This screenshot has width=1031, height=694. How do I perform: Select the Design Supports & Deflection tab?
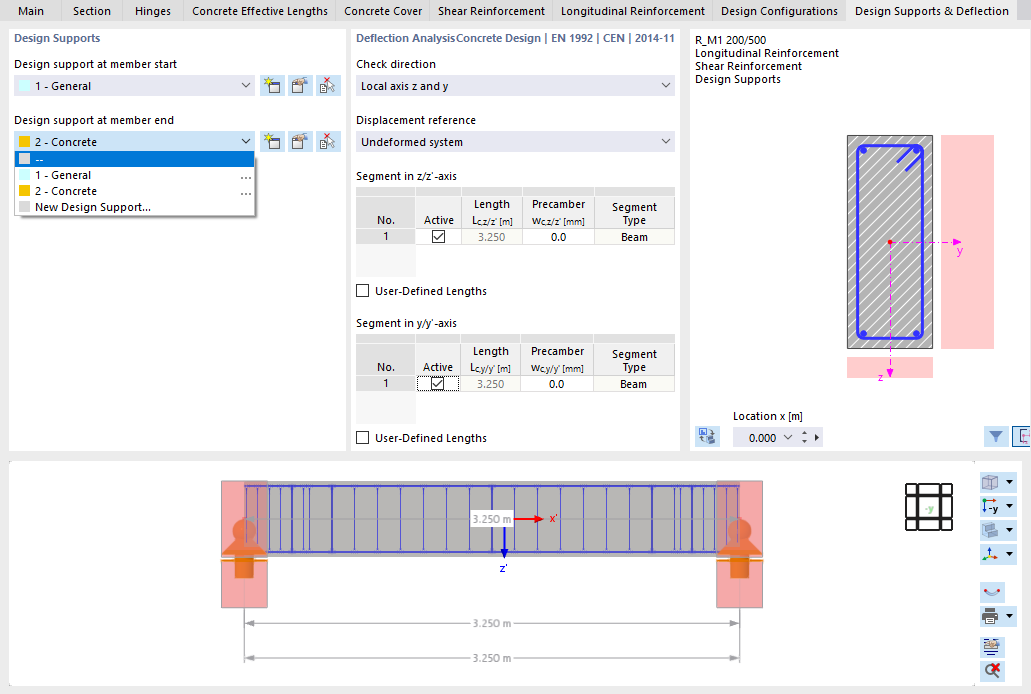tap(932, 11)
